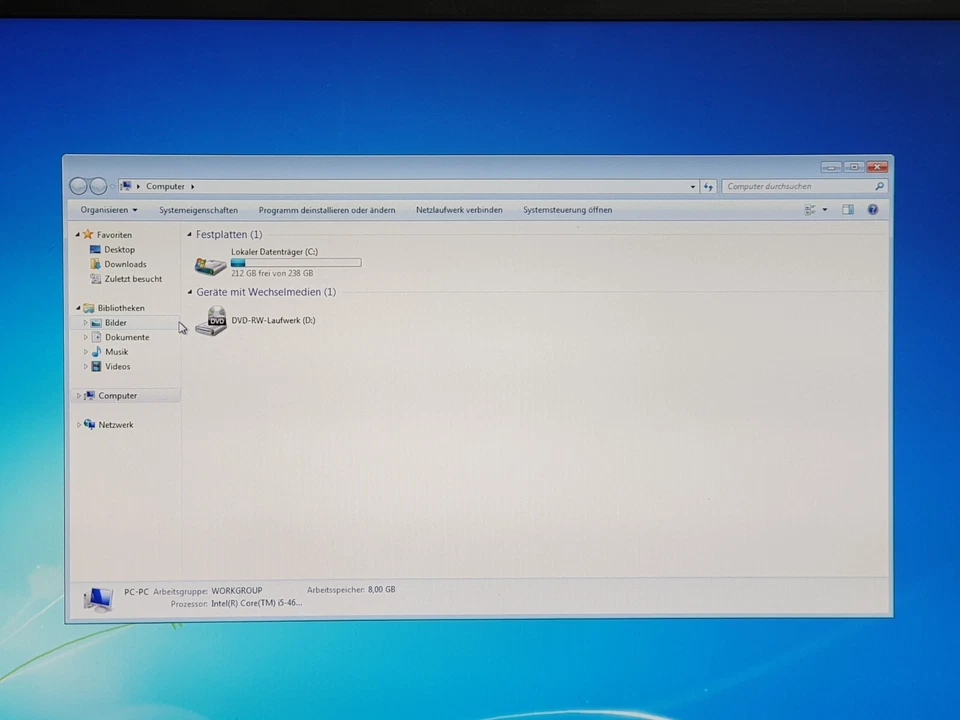Click Systemeigenschaften in the toolbar
Viewport: 960px width, 720px height.
[198, 210]
